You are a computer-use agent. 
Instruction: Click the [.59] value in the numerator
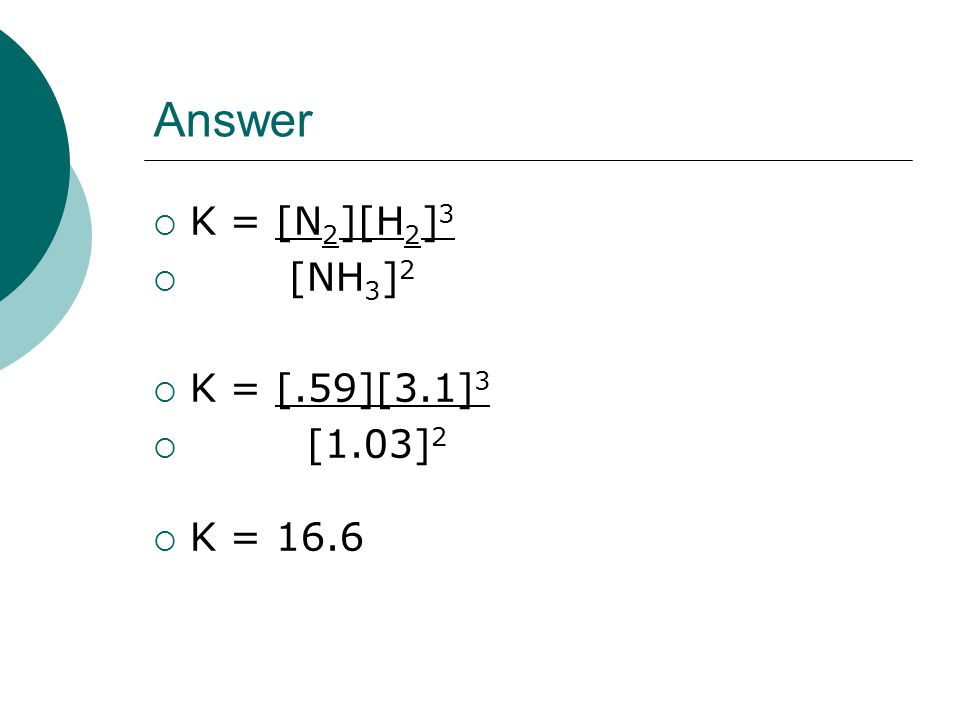pyautogui.click(x=324, y=389)
